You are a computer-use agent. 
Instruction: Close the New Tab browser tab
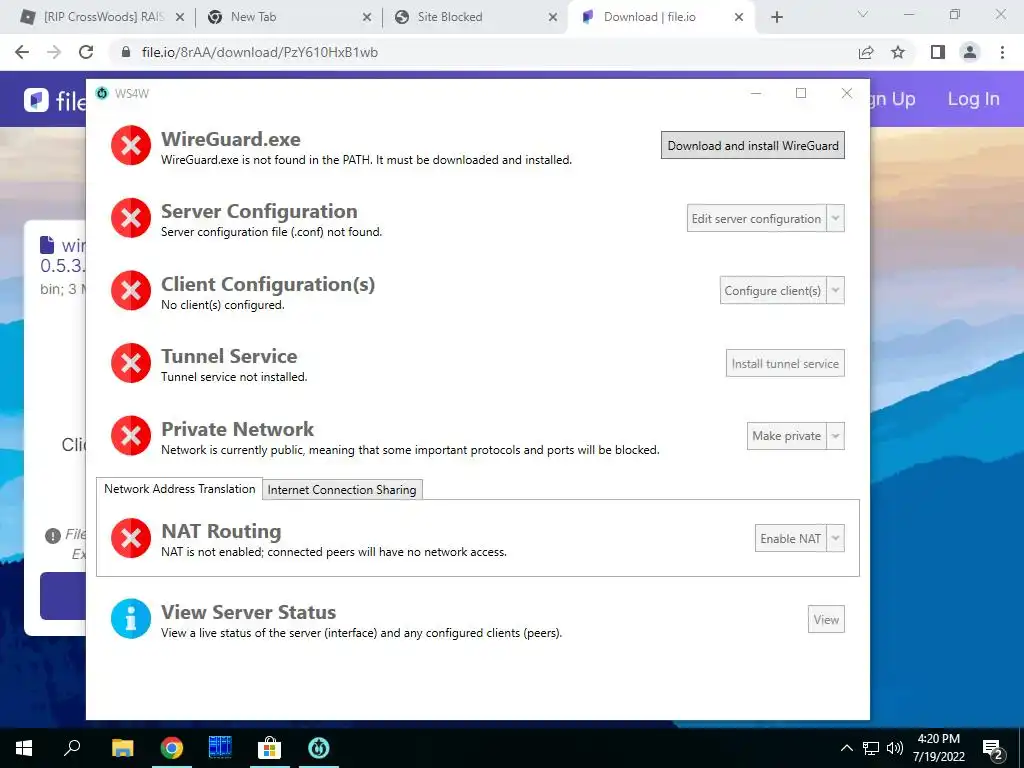(x=367, y=17)
